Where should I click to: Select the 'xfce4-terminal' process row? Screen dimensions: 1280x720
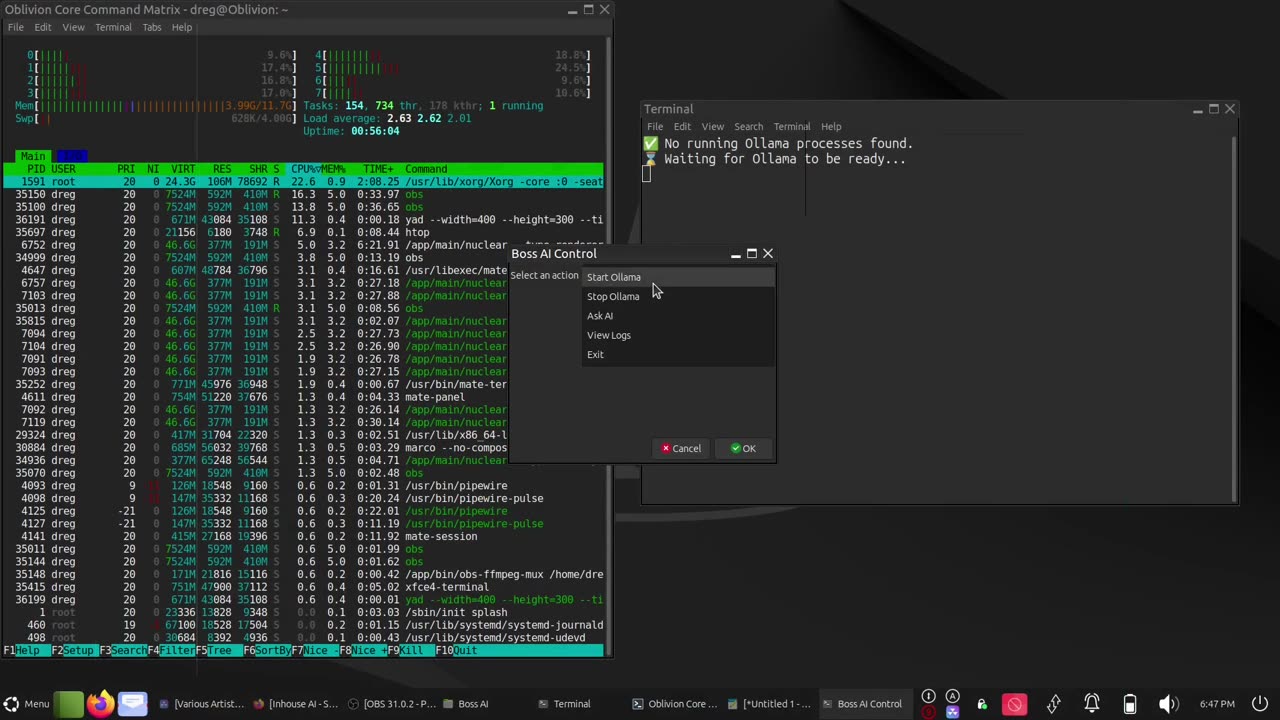pyautogui.click(x=303, y=587)
